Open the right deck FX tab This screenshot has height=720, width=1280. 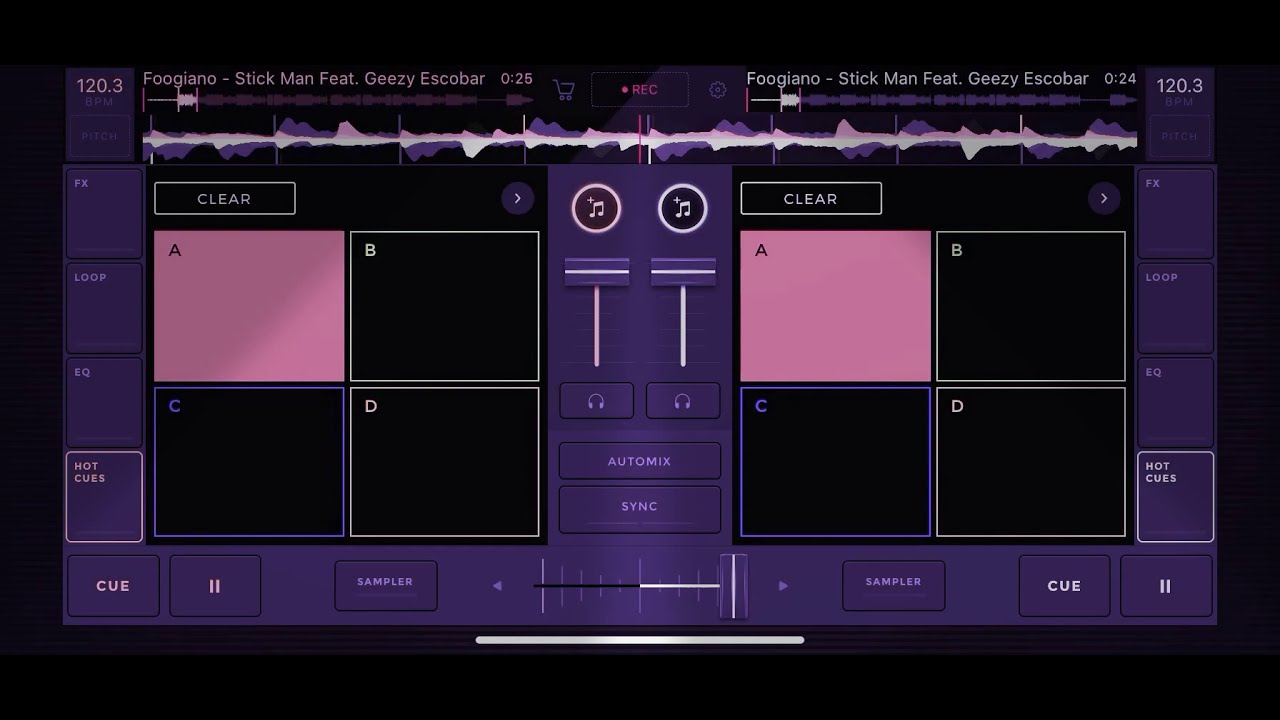(x=1176, y=213)
